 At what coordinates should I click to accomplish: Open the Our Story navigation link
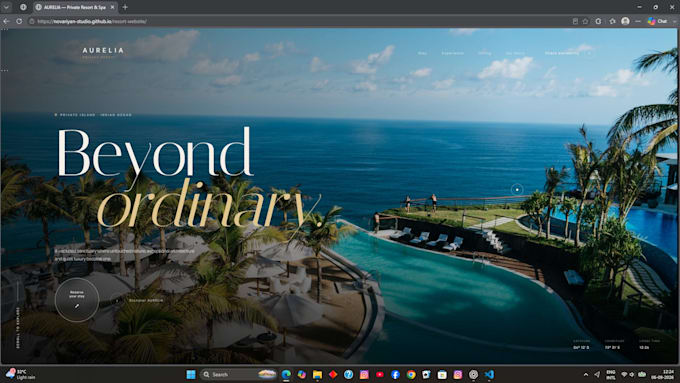[515, 53]
